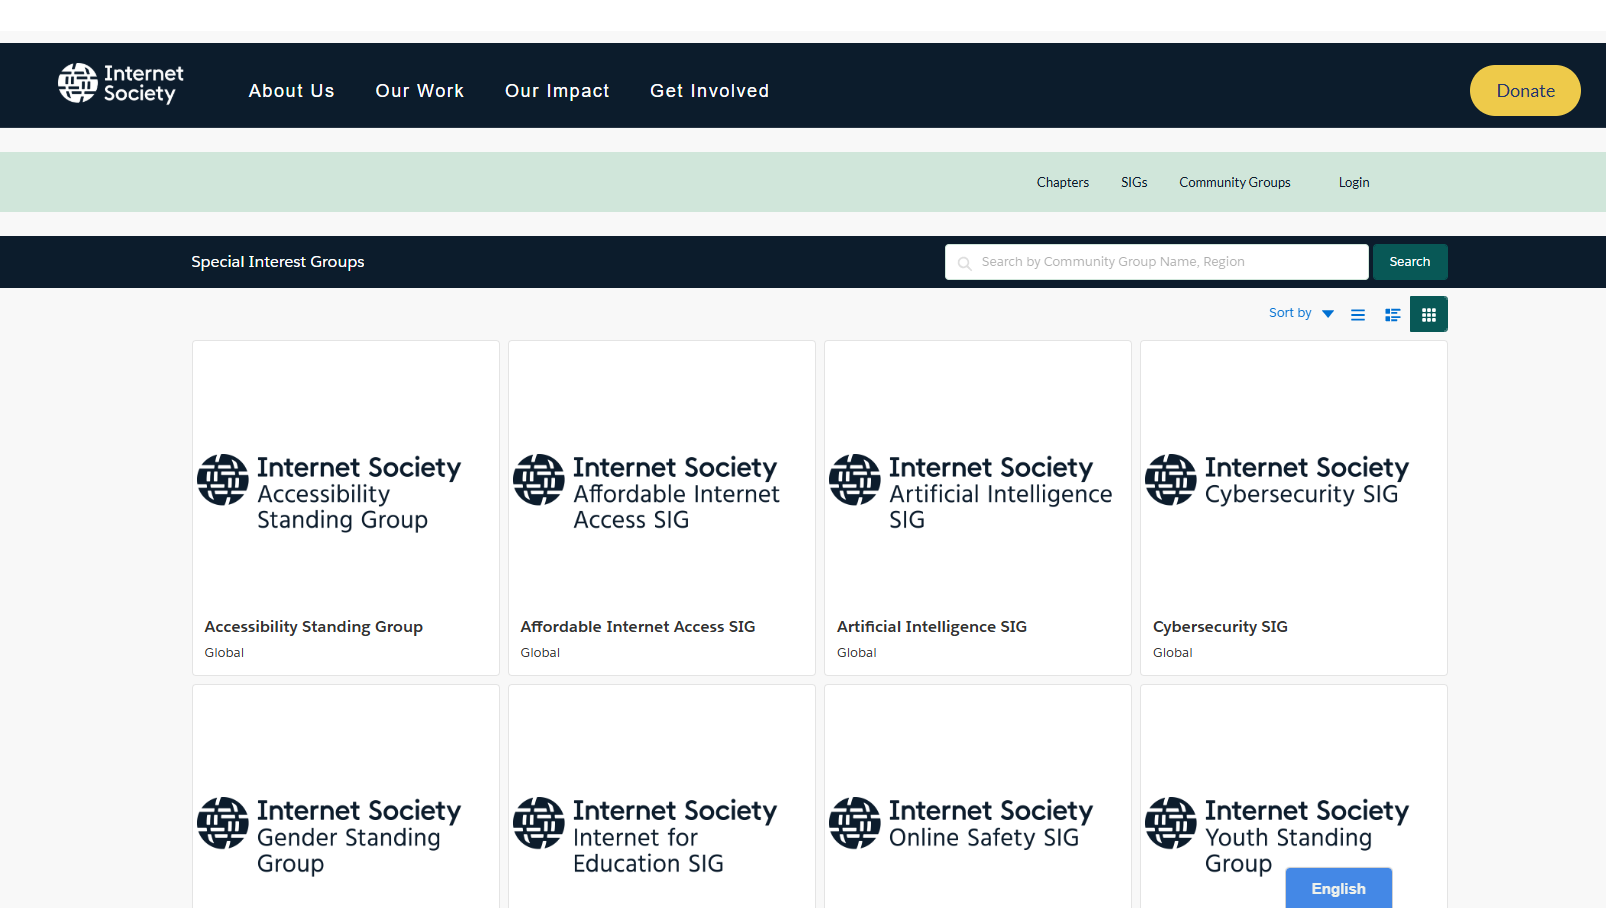Expand the About Us navigation menu

[x=291, y=90]
